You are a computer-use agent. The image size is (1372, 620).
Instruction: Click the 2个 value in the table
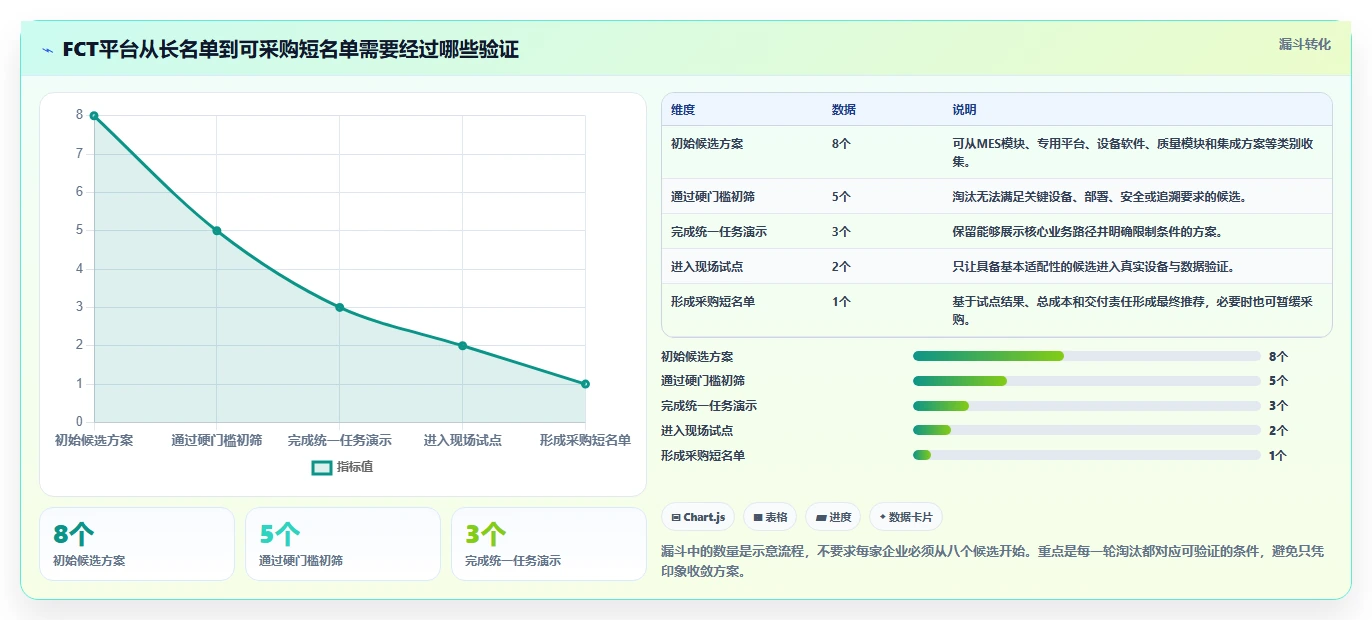pyautogui.click(x=841, y=267)
